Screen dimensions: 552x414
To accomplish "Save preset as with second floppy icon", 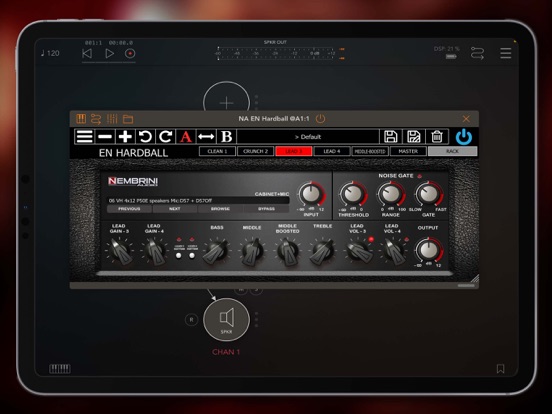I will pyautogui.click(x=414, y=137).
